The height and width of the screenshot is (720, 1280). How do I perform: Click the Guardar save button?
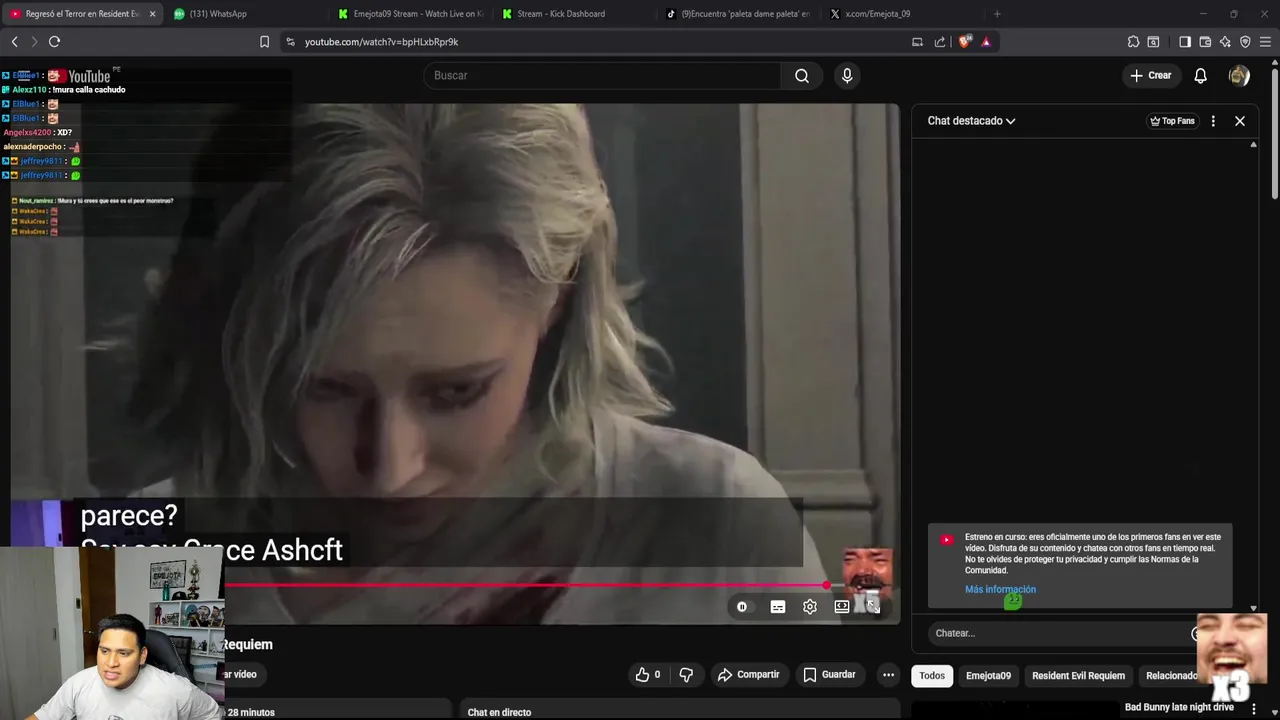click(x=829, y=675)
